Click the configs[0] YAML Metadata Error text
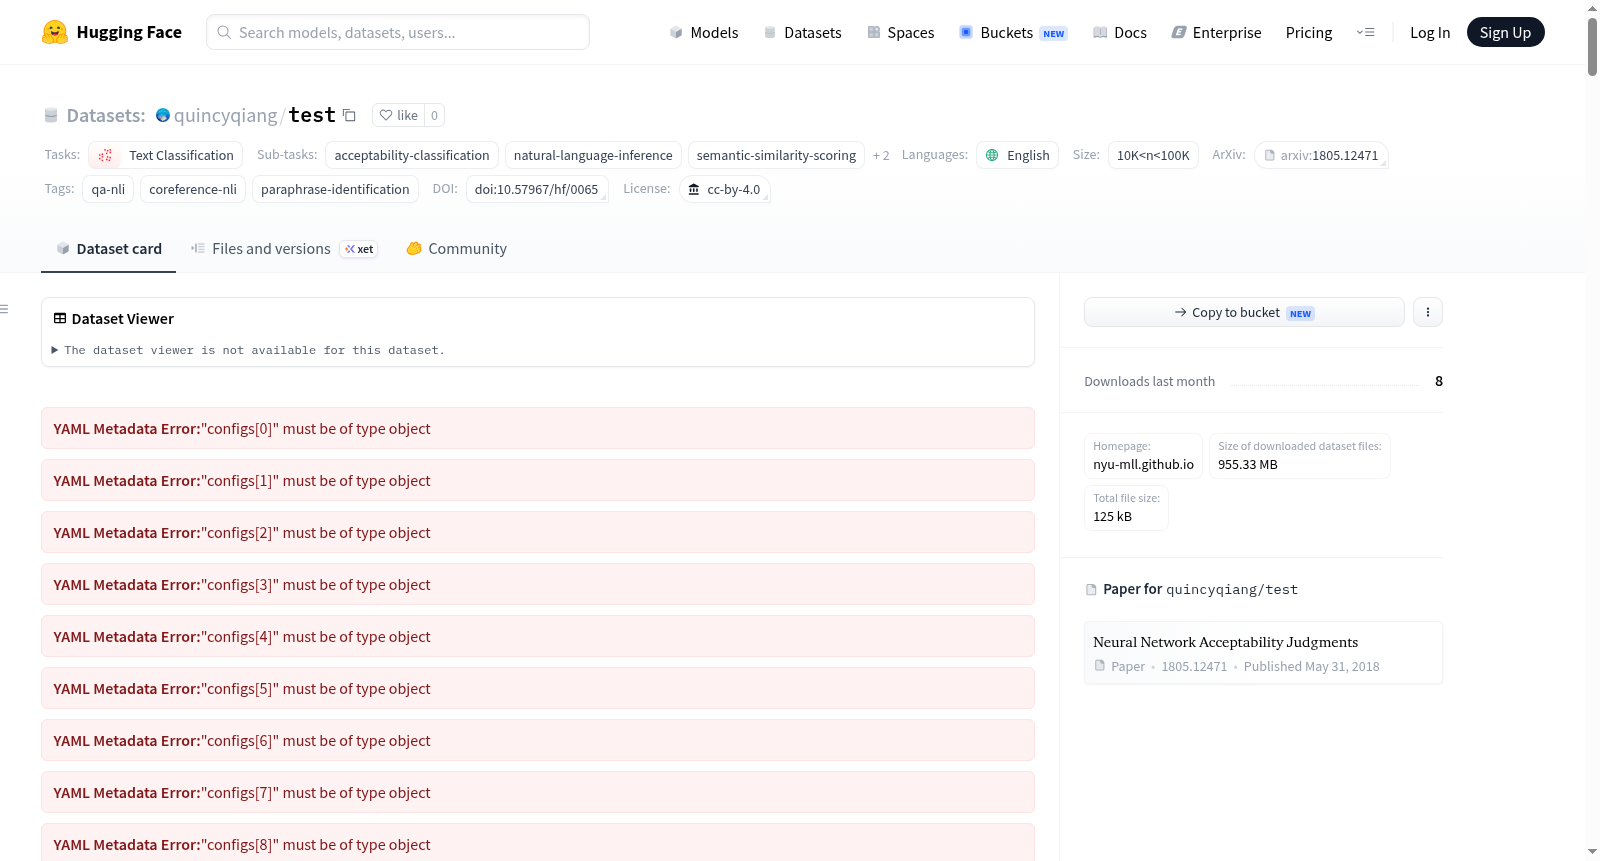This screenshot has width=1600, height=861. point(242,428)
